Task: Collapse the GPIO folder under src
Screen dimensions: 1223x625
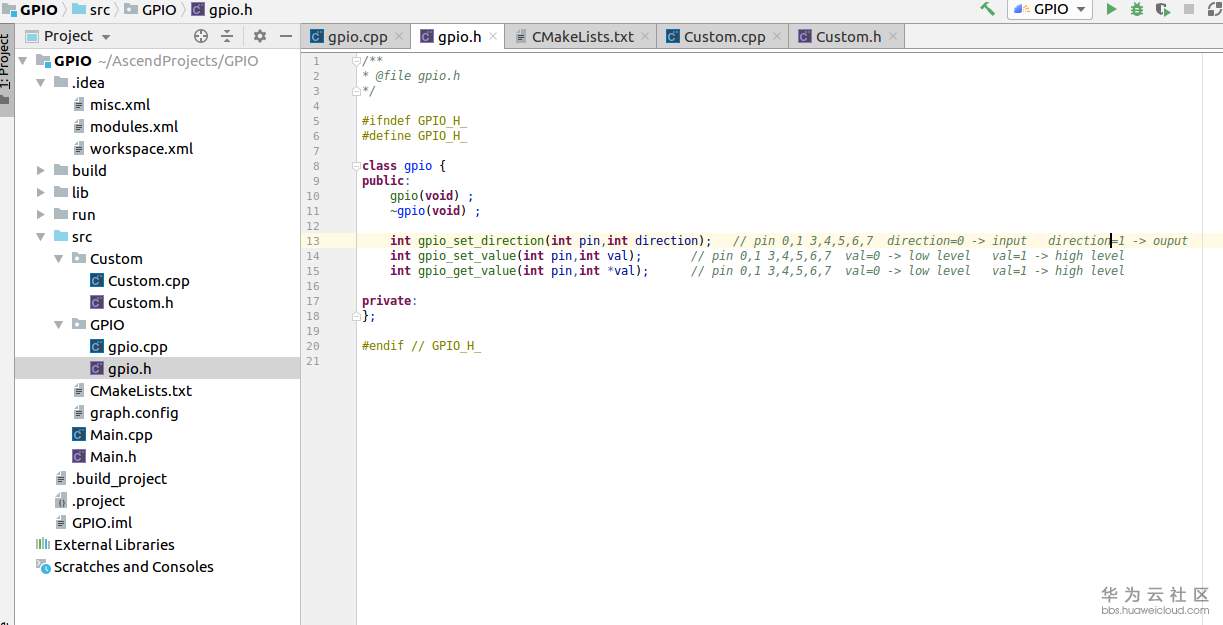Action: point(59,325)
